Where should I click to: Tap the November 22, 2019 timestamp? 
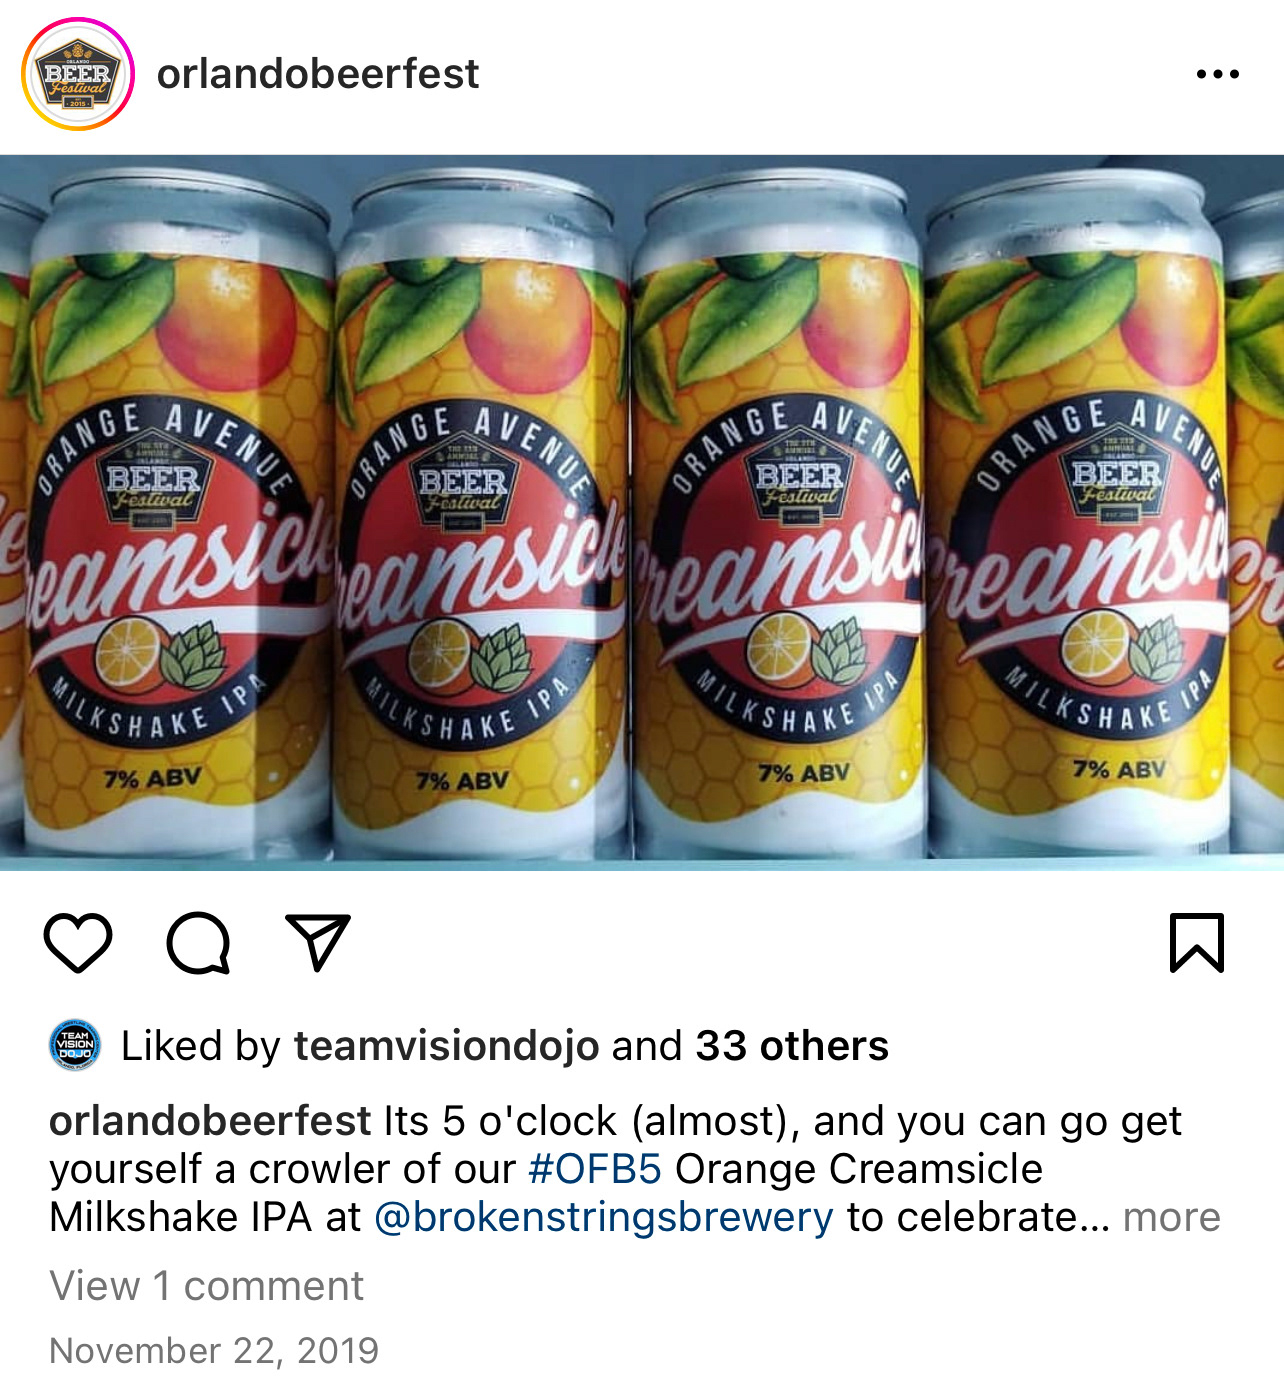pos(214,1351)
